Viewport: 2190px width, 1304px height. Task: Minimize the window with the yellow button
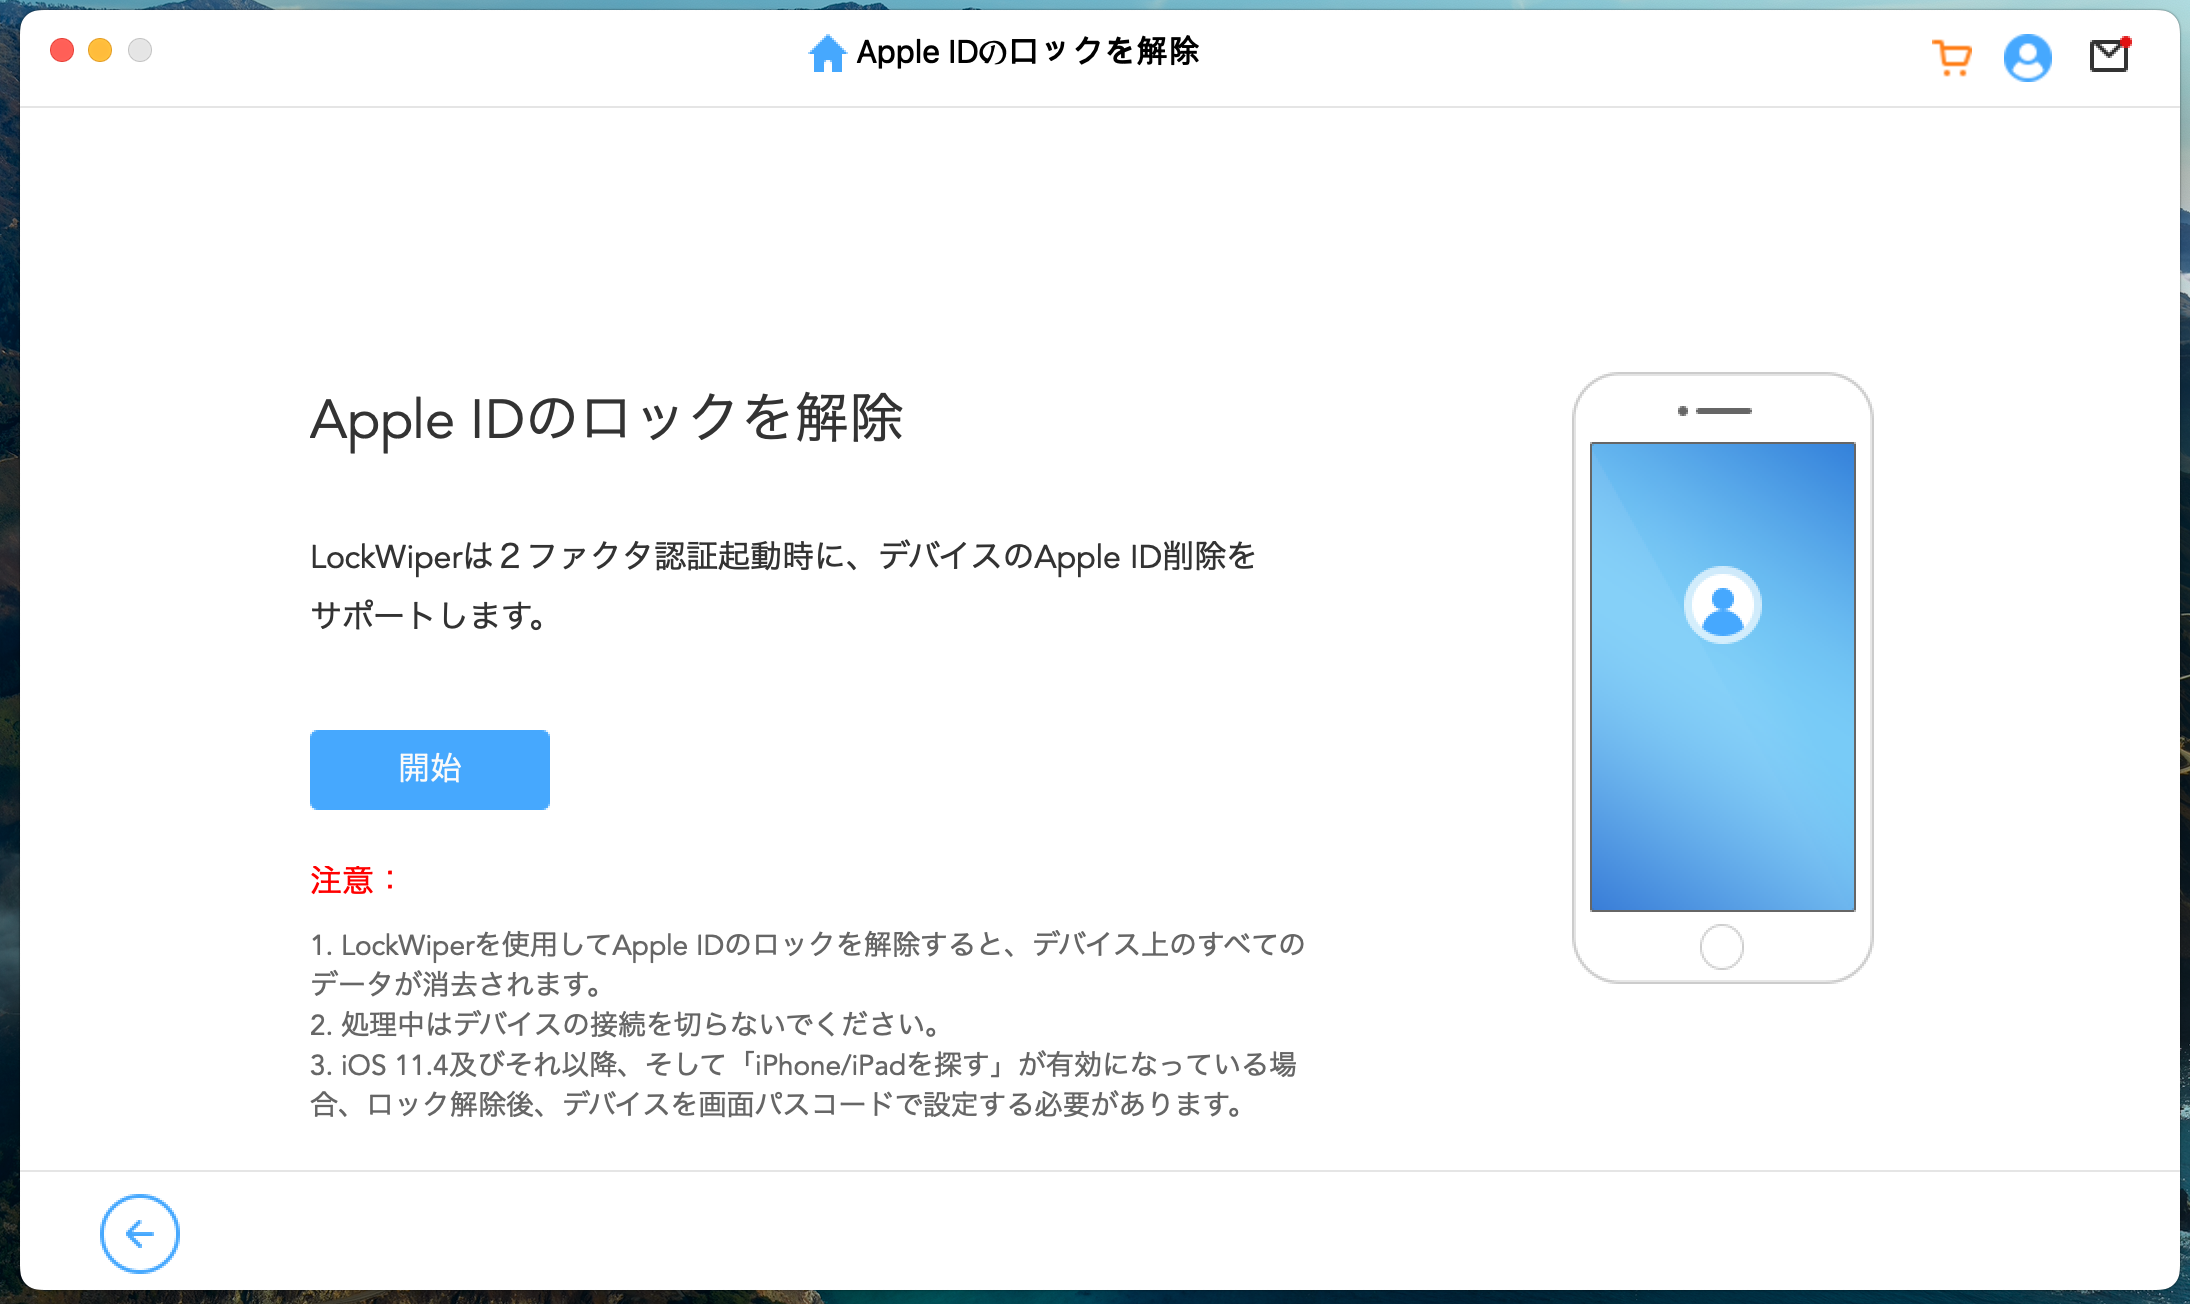point(100,50)
